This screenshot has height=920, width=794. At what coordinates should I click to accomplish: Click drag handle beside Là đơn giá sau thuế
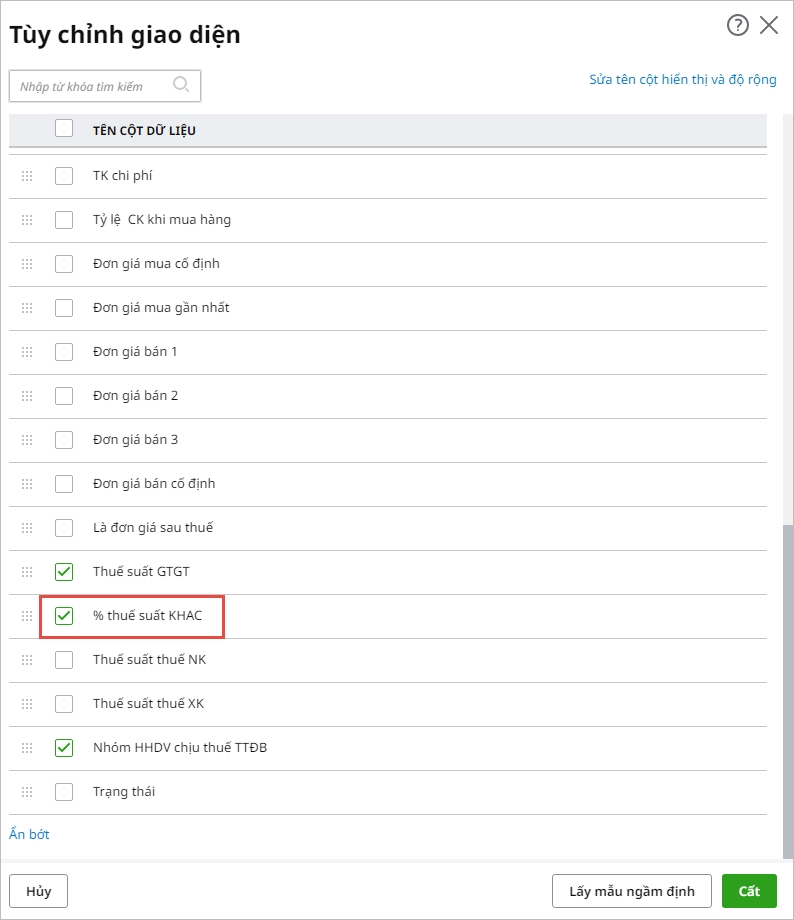click(27, 528)
